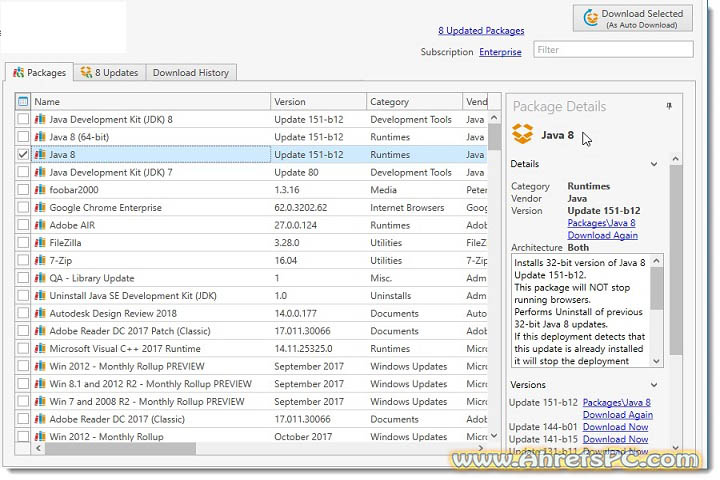The width and height of the screenshot is (720, 480).
Task: Select the Uninstalls category cell
Action: 414,295
